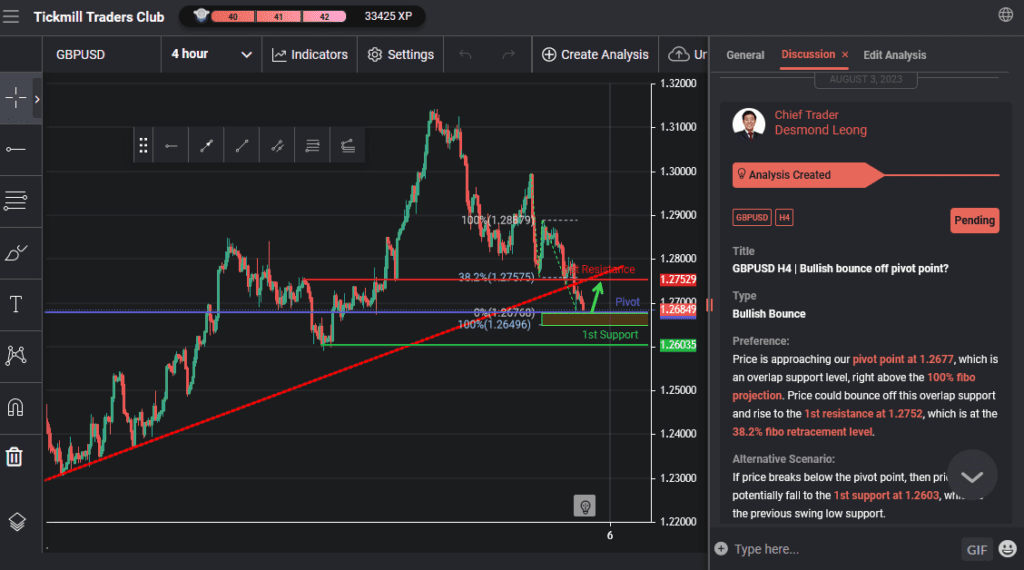Select the horizontal line drawing tool
Image resolution: width=1024 pixels, height=570 pixels.
click(x=16, y=149)
